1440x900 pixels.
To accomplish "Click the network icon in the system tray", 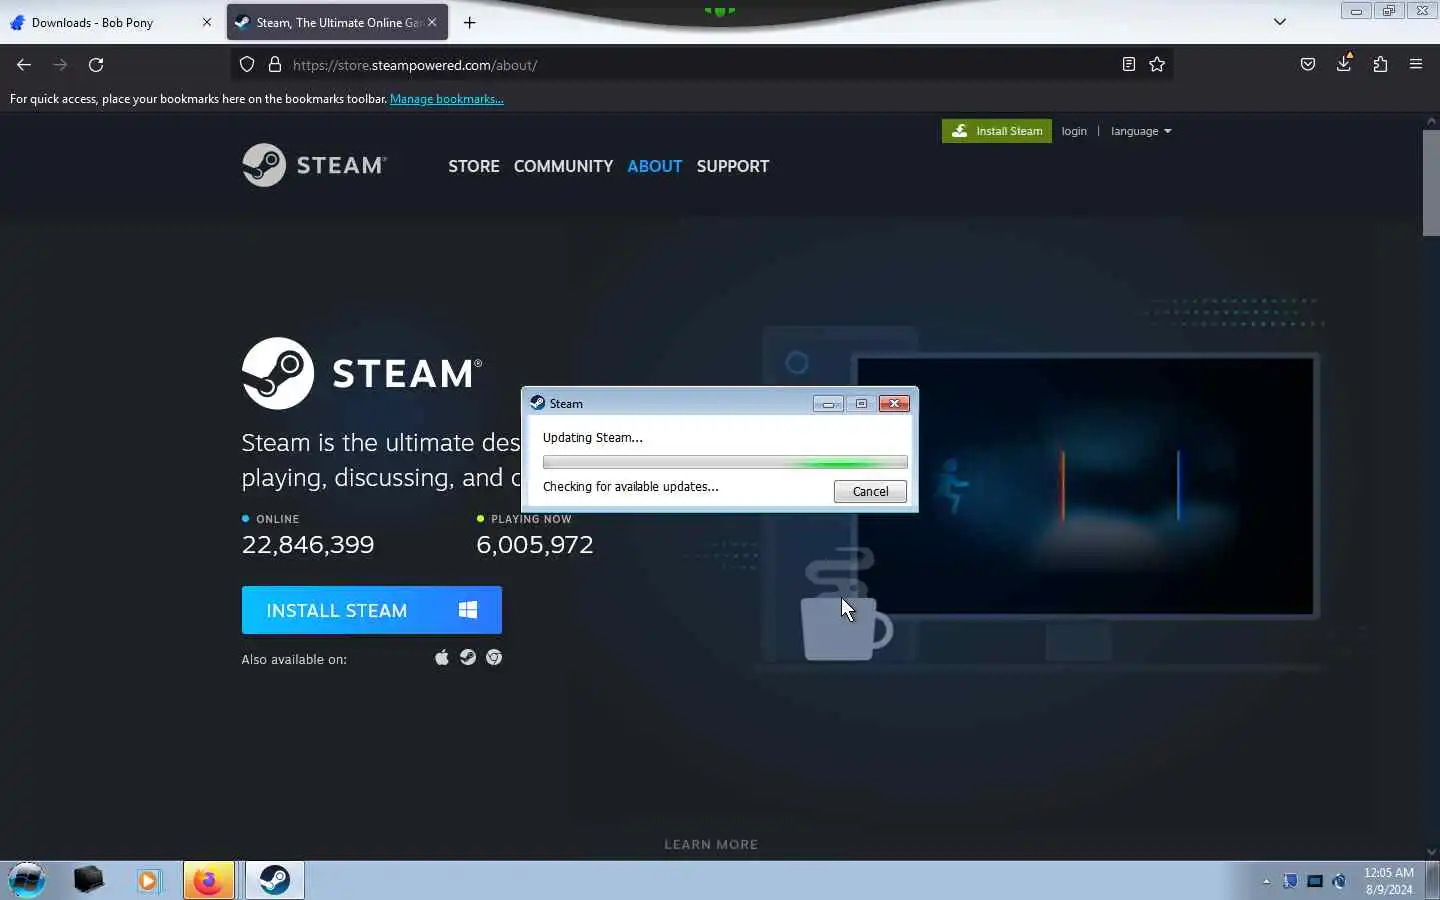I will [x=1315, y=881].
